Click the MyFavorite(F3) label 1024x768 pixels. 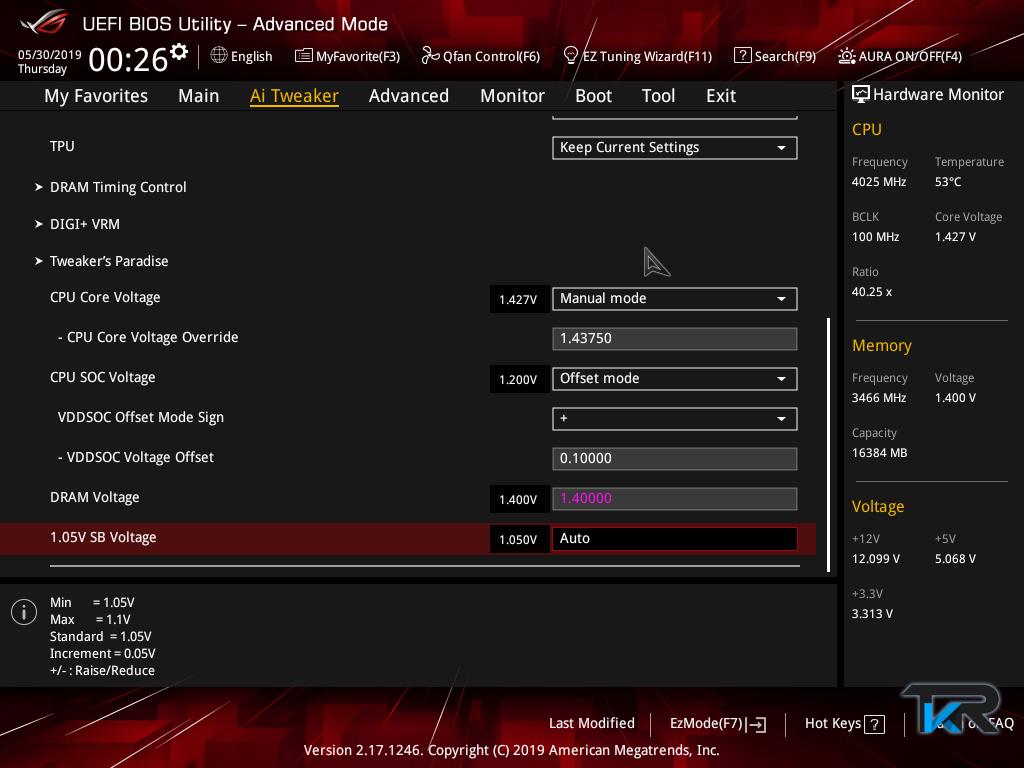click(x=358, y=56)
